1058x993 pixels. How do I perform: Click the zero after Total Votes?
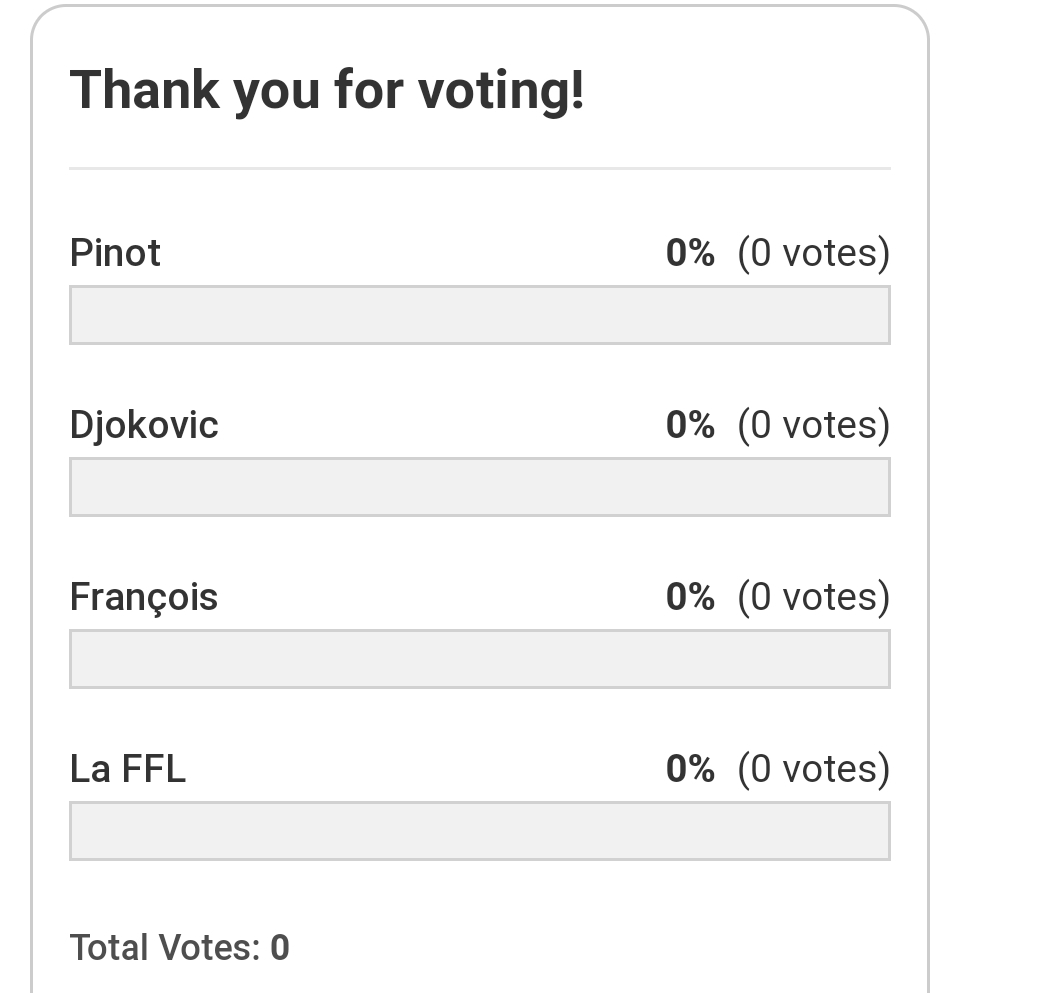click(280, 947)
